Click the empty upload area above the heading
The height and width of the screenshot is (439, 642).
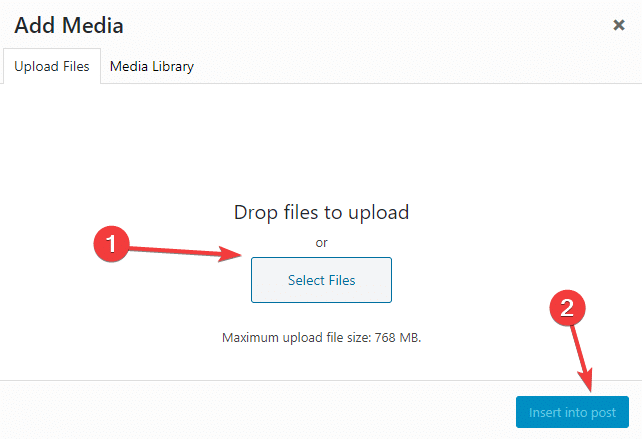[321, 141]
